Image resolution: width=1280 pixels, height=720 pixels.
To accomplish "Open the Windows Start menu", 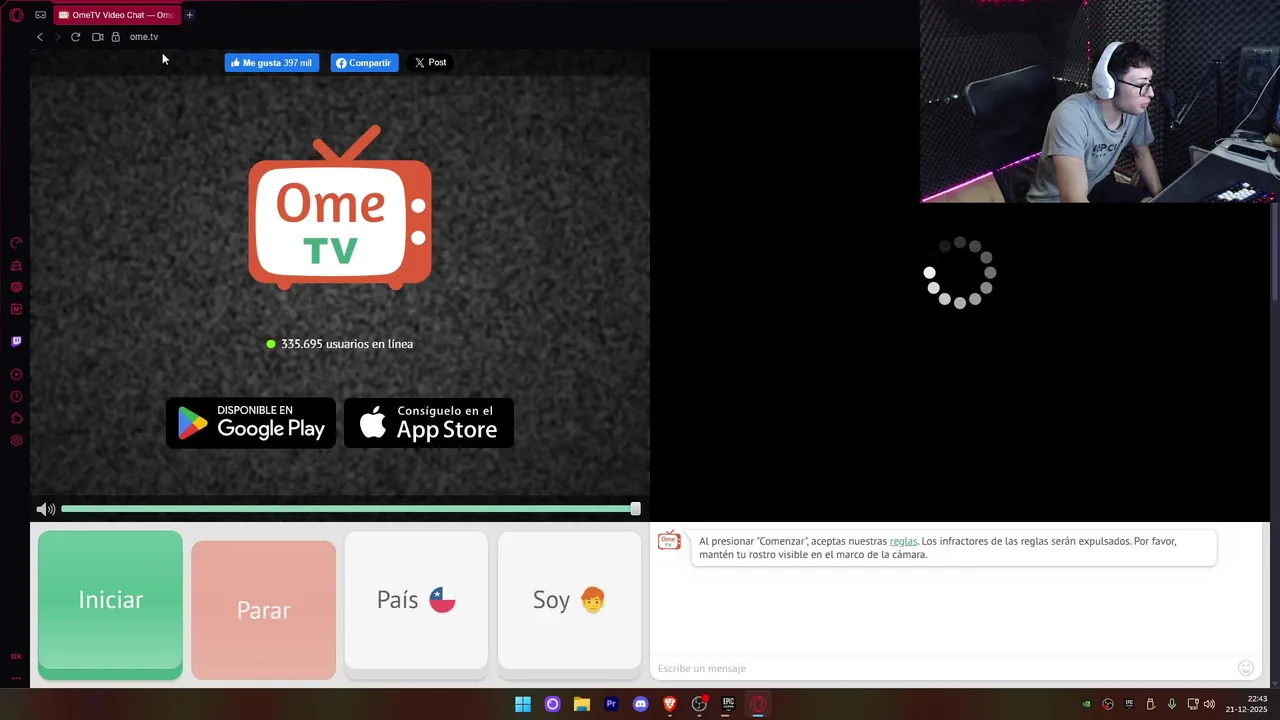I will click(523, 704).
